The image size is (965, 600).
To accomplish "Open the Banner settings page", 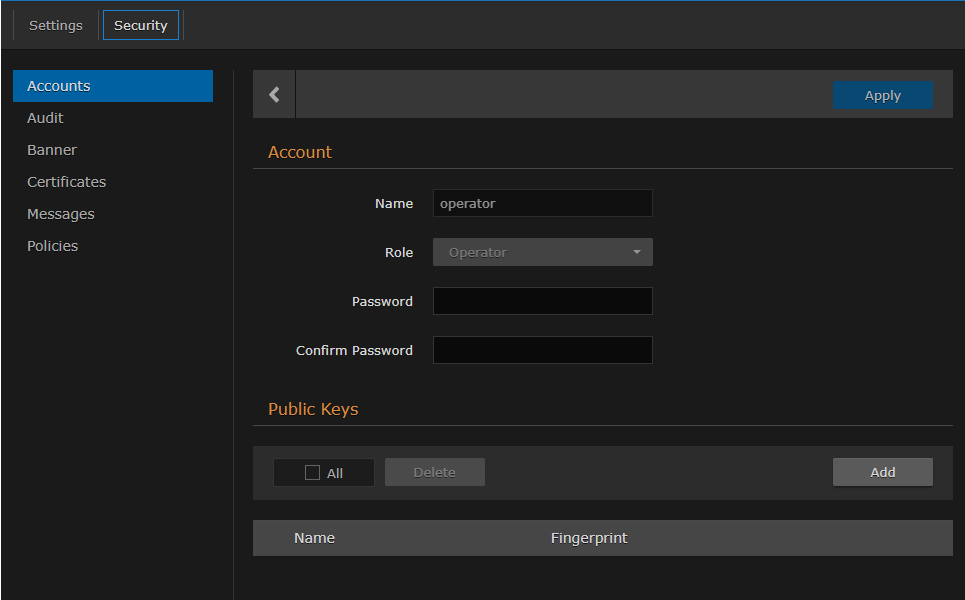I will (x=52, y=150).
